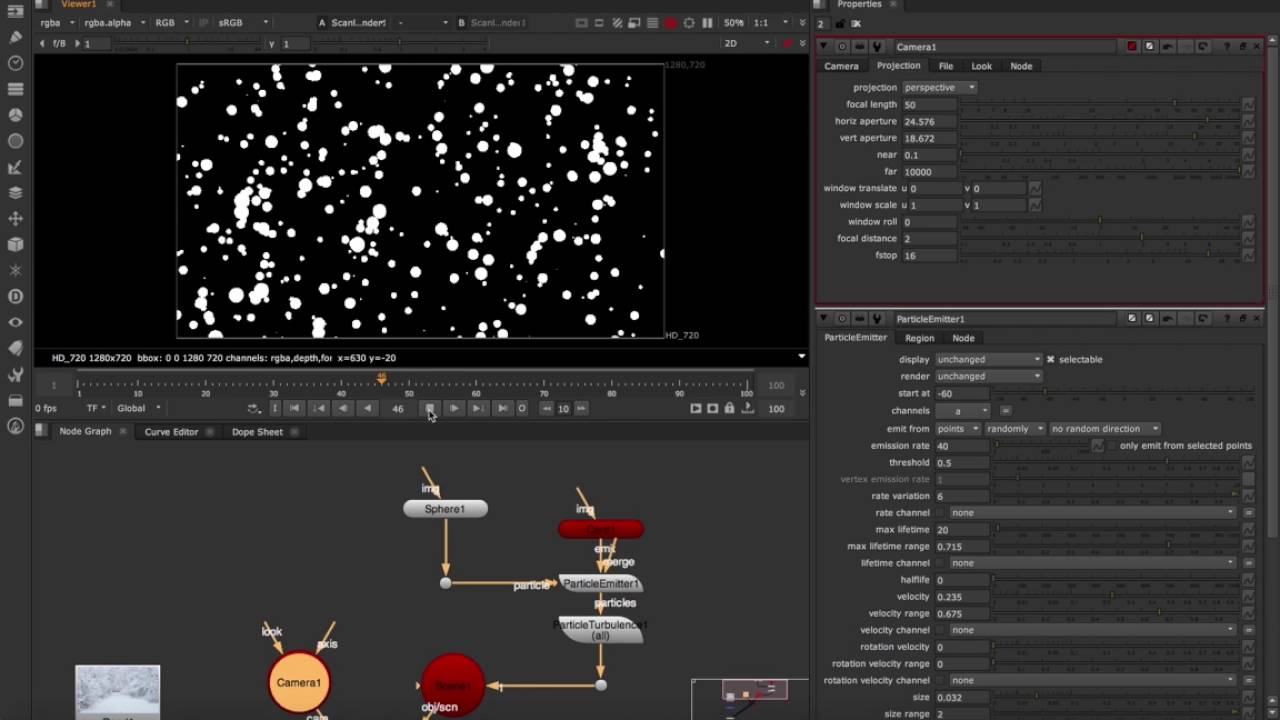
Task: Open the Draw nodes toolbar menu
Action: [15, 37]
